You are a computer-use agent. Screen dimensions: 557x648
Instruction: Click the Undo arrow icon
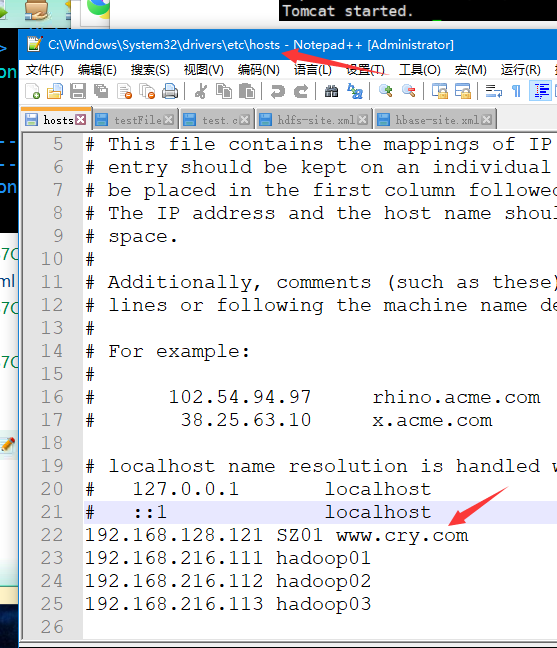point(278,91)
